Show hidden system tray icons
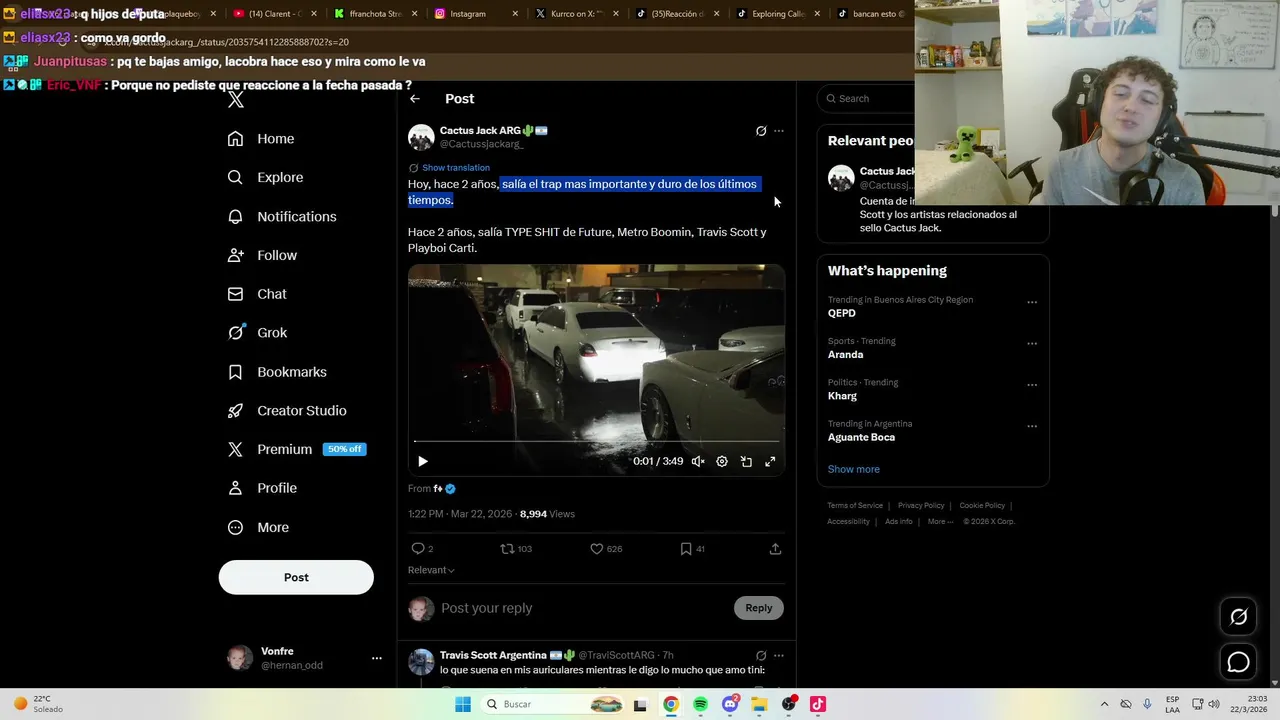Viewport: 1280px width, 720px height. (x=1104, y=704)
